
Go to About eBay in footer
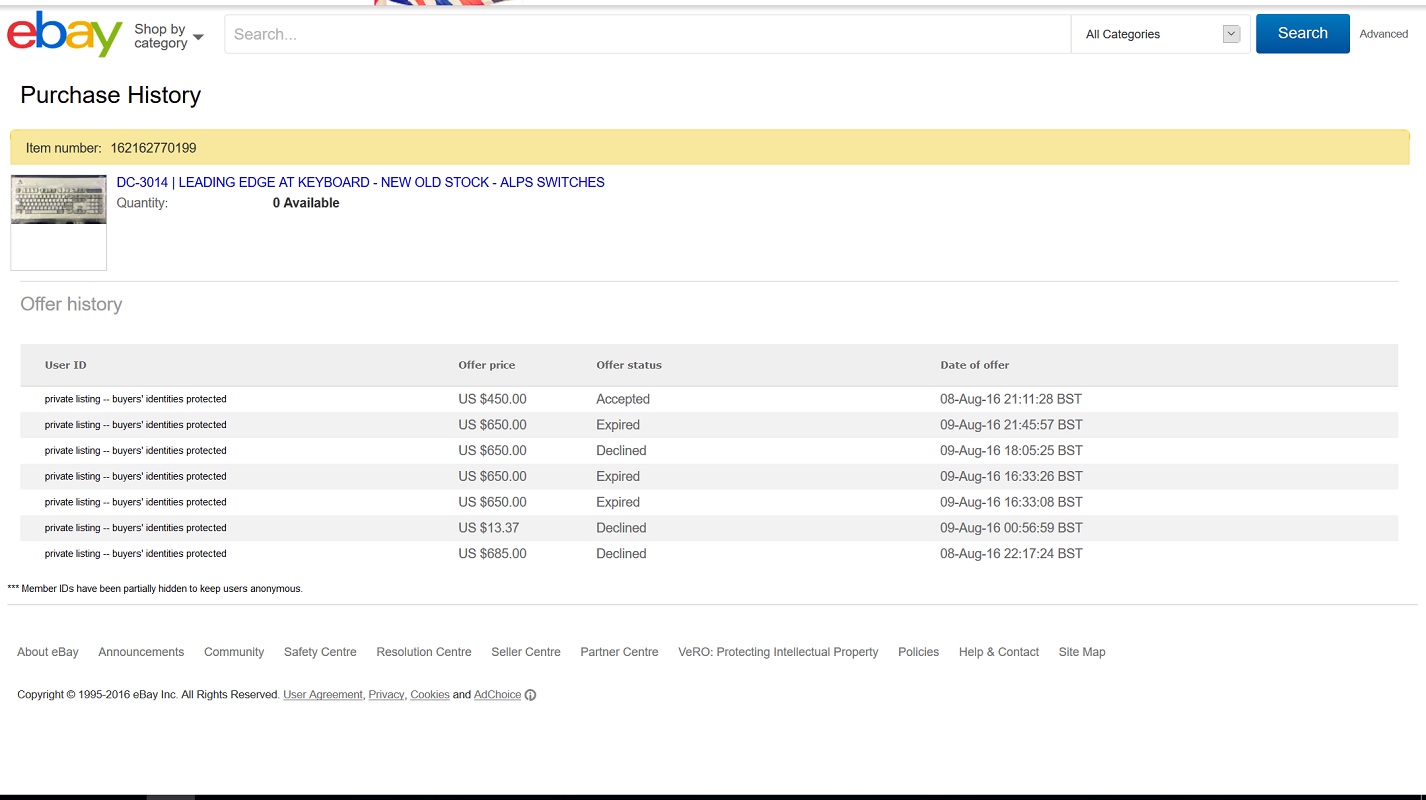pyautogui.click(x=48, y=652)
